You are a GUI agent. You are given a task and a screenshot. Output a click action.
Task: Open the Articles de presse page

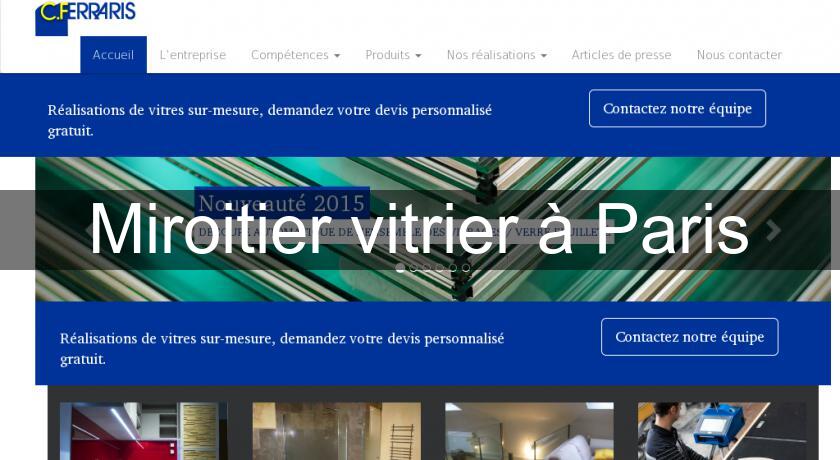[621, 55]
